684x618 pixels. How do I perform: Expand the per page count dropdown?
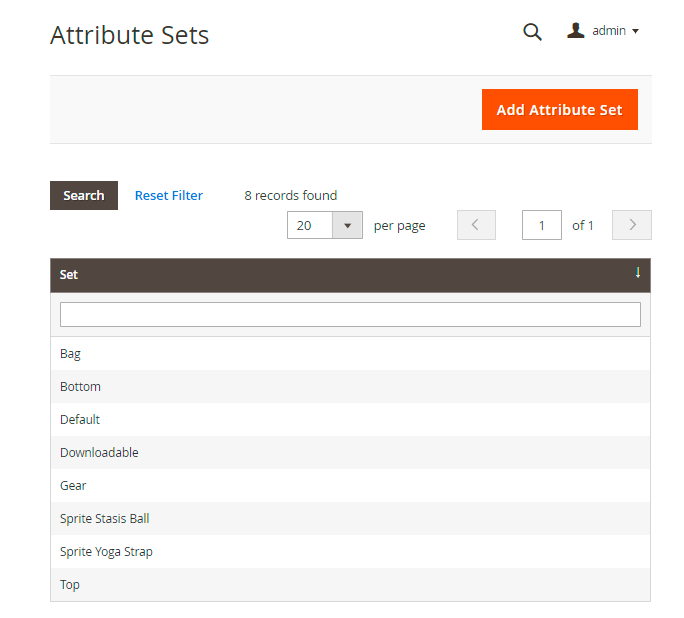347,225
